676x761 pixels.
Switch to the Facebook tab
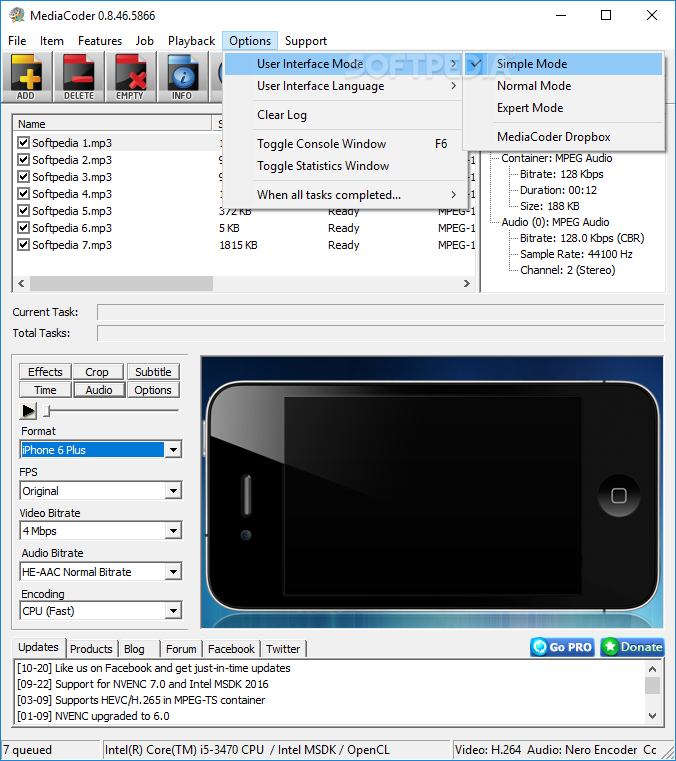(x=231, y=649)
